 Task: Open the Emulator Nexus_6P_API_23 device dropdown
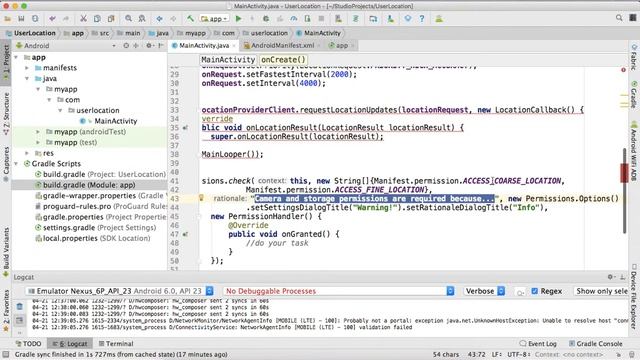tap(120, 291)
